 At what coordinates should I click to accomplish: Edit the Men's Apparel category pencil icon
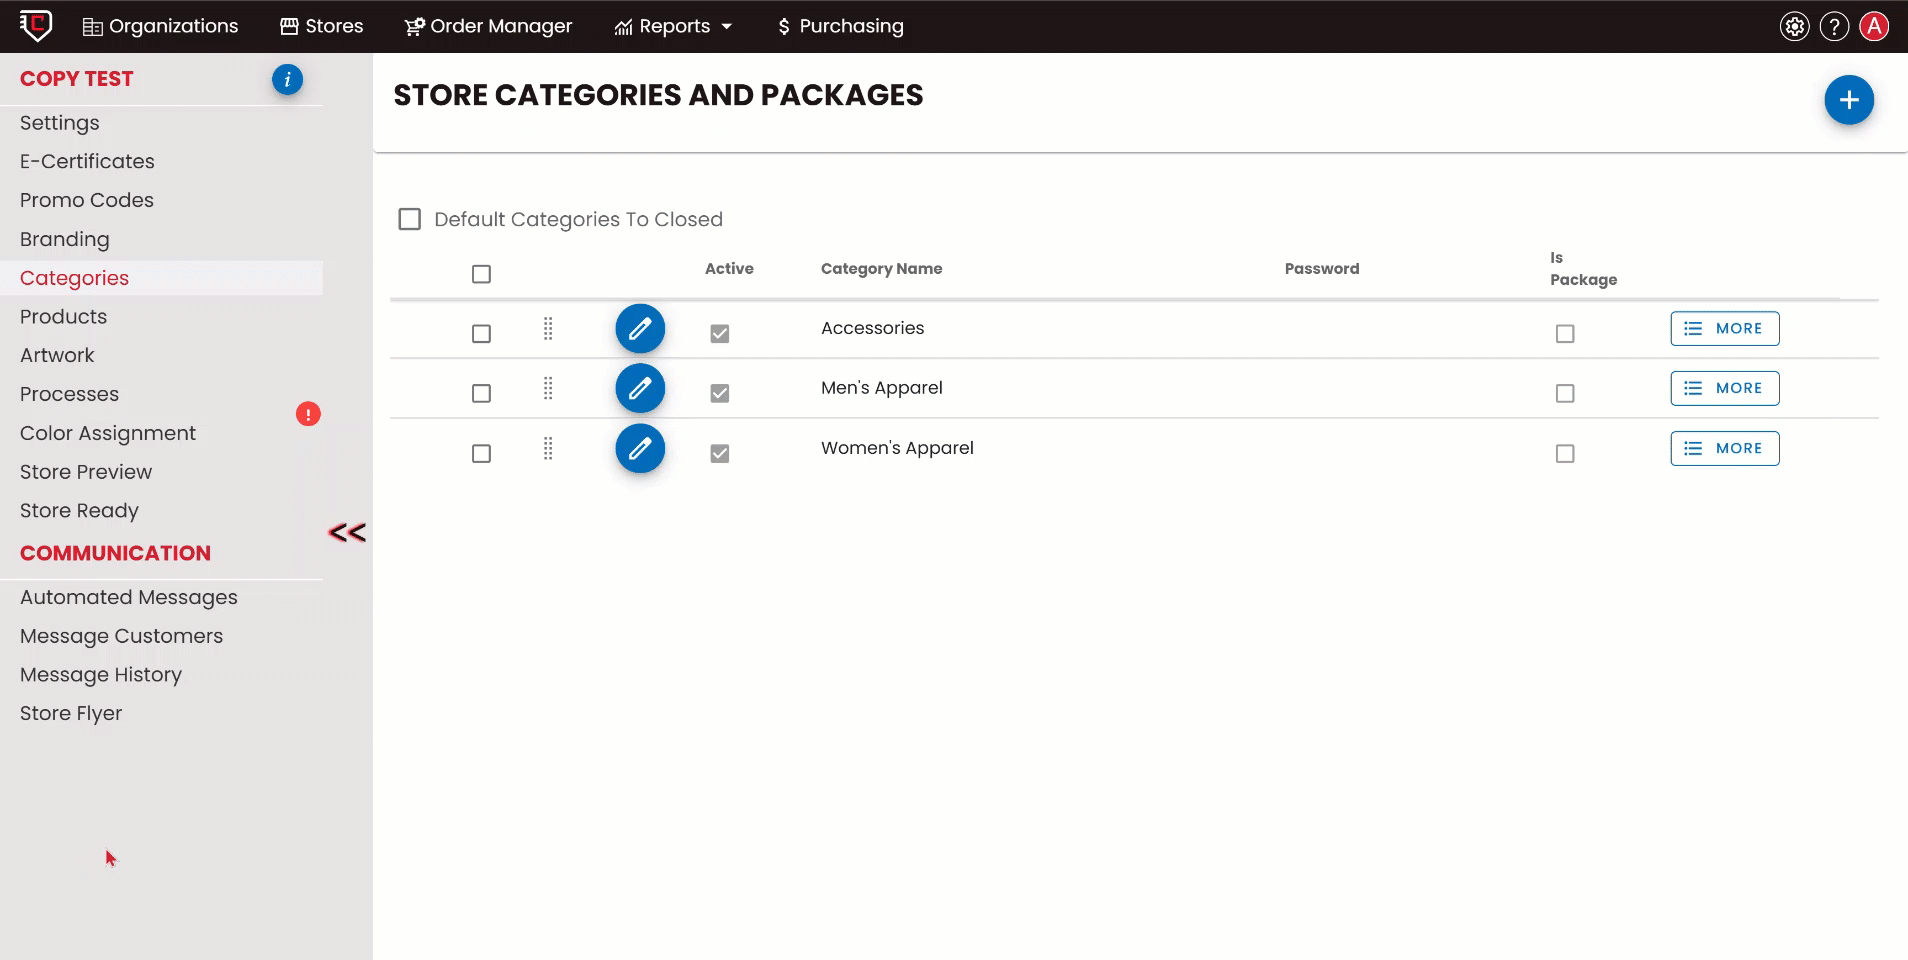click(640, 389)
